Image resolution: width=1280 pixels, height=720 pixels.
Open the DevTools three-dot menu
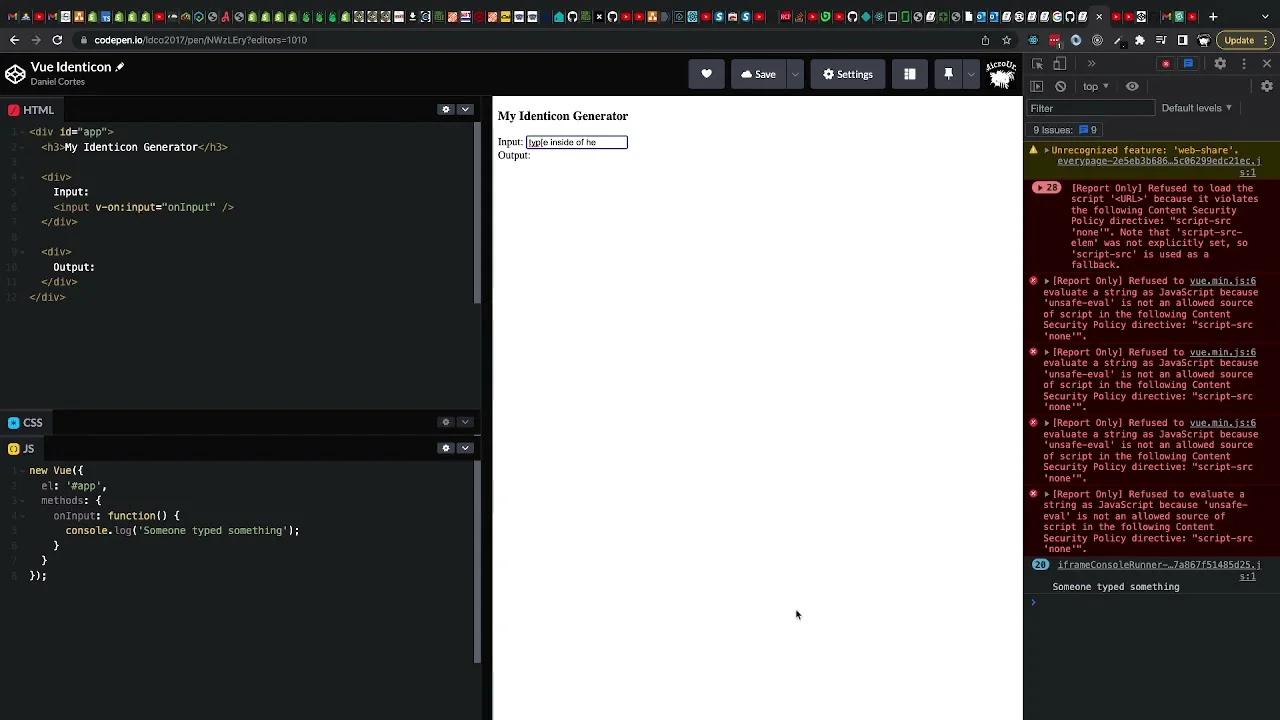click(1243, 63)
